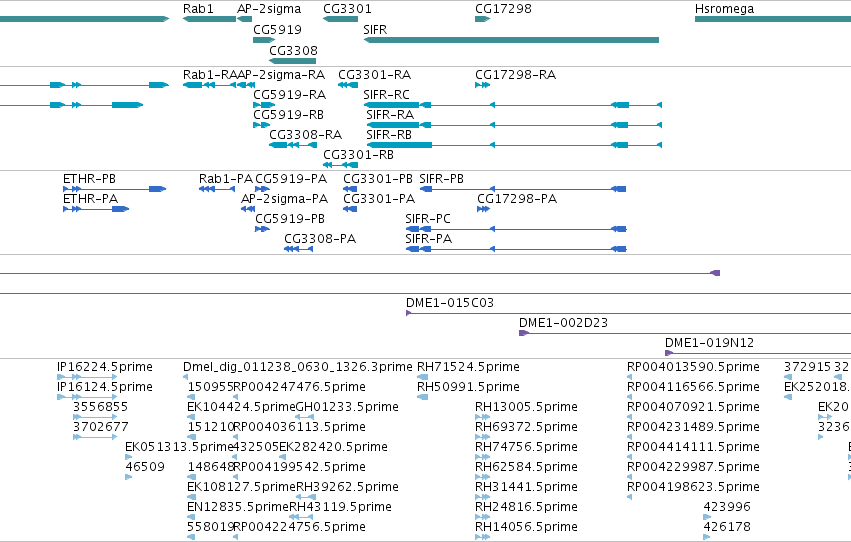The image size is (851, 542).
Task: Select the CG5919-RB transcript label
Action: coord(288,114)
